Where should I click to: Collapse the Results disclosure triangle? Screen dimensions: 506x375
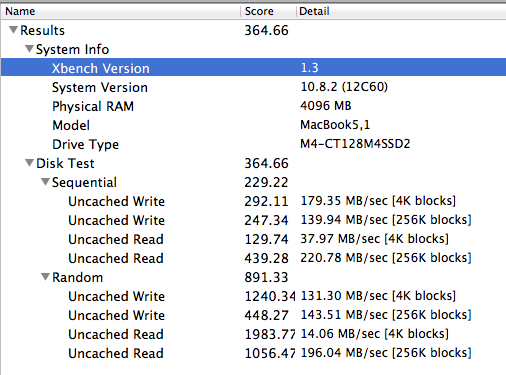tap(13, 30)
